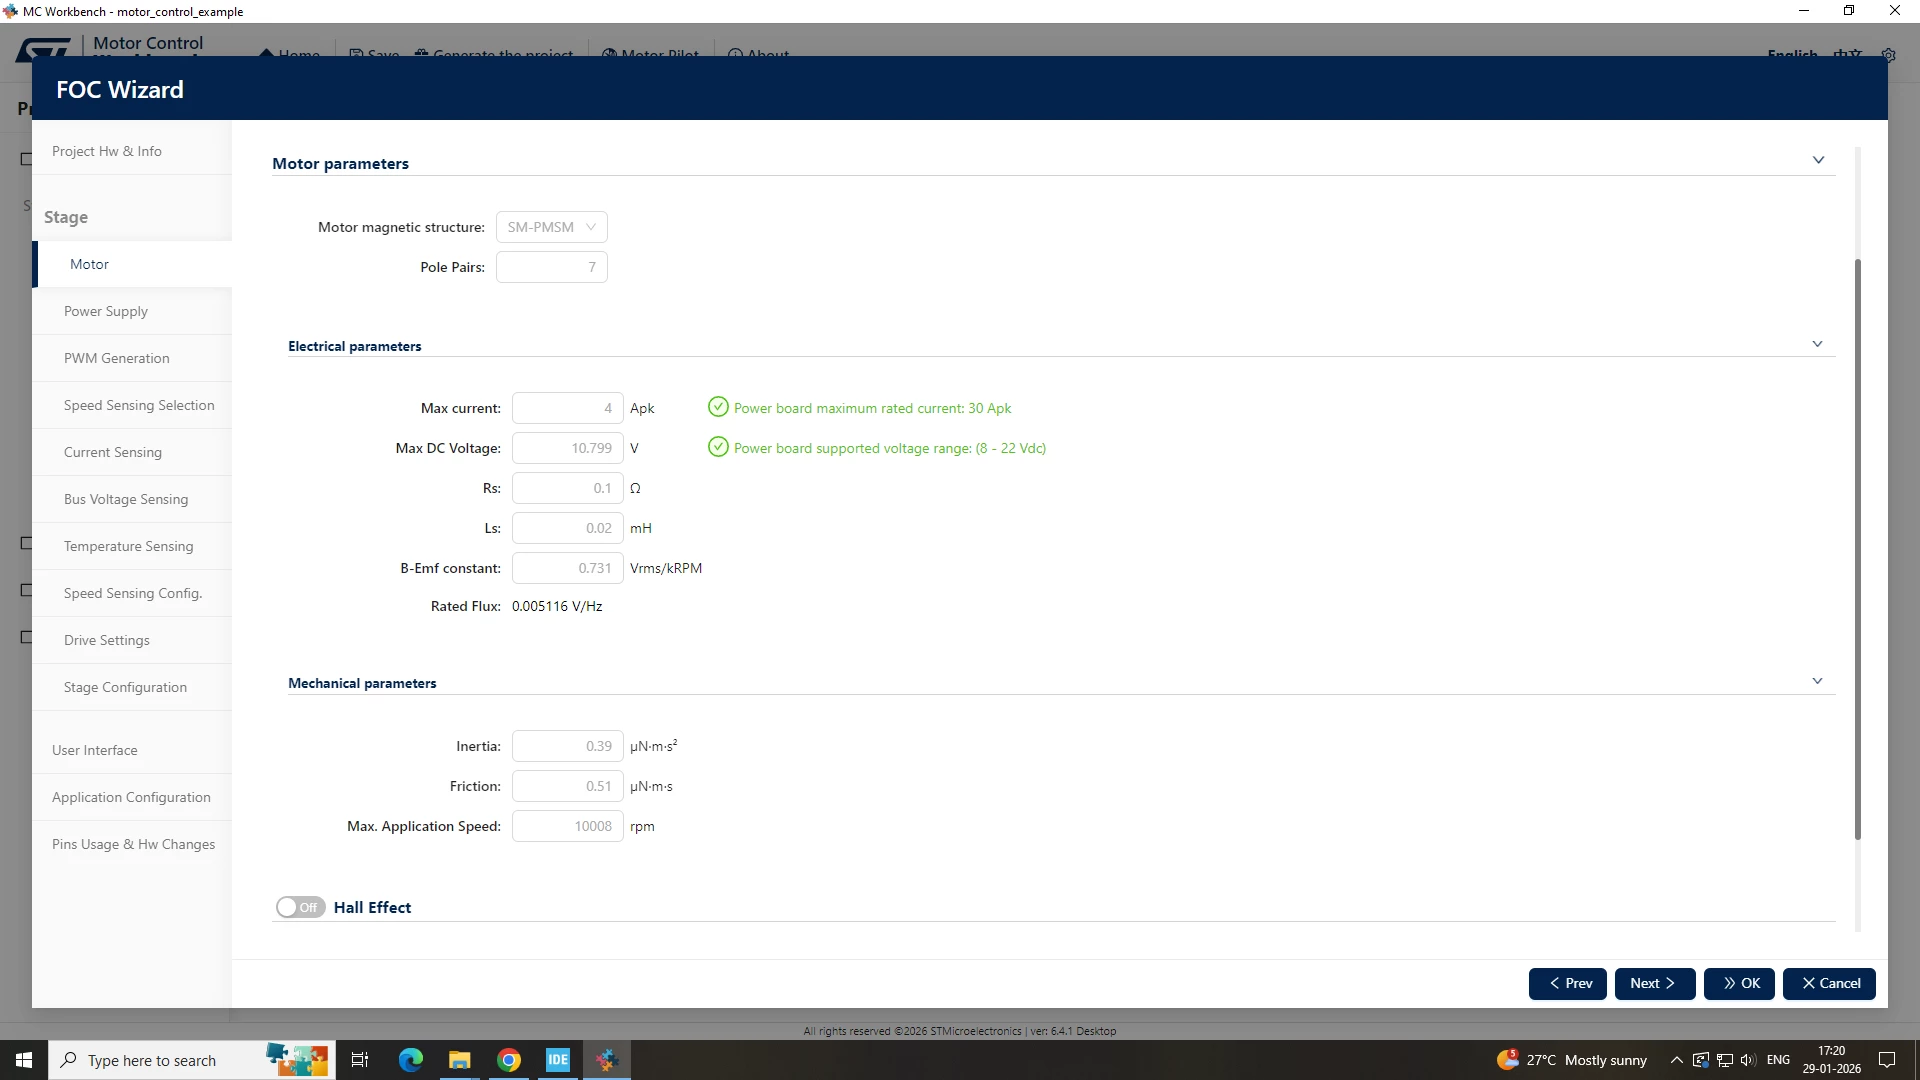Click the Apk unit label text
The image size is (1920, 1080).
pos(642,408)
